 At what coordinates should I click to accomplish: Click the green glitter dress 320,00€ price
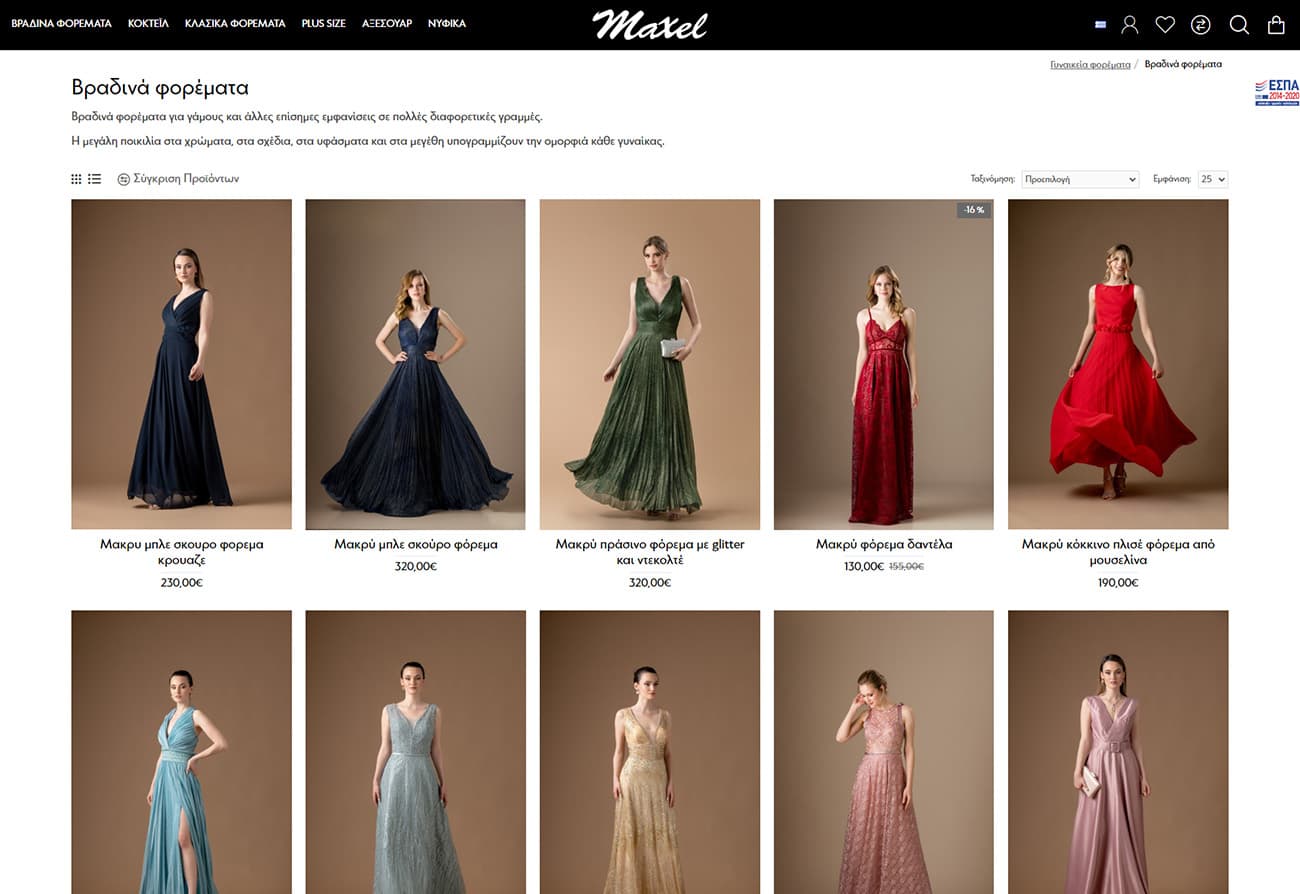coord(650,583)
